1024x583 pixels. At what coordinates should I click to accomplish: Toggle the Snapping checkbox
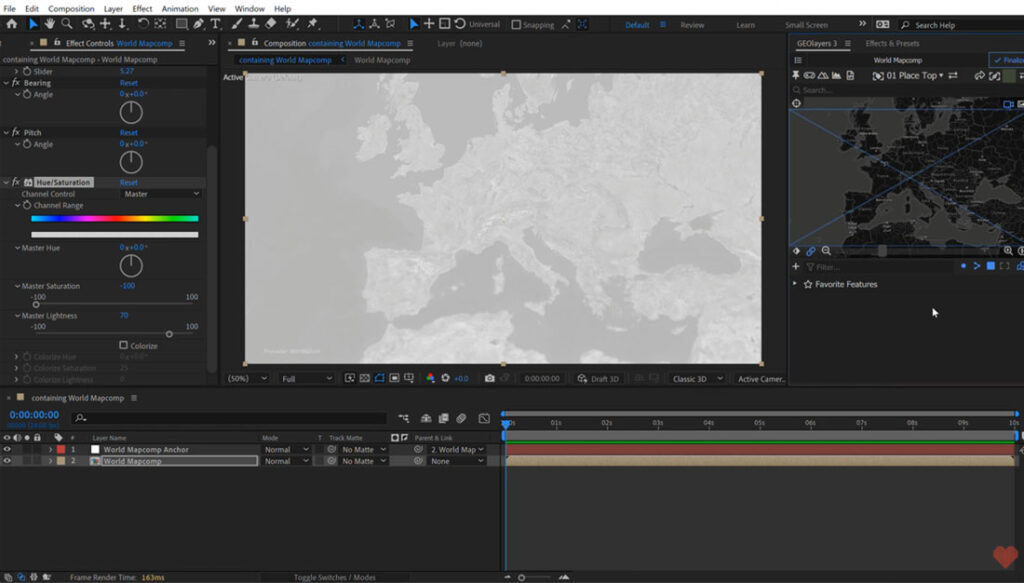coord(516,25)
